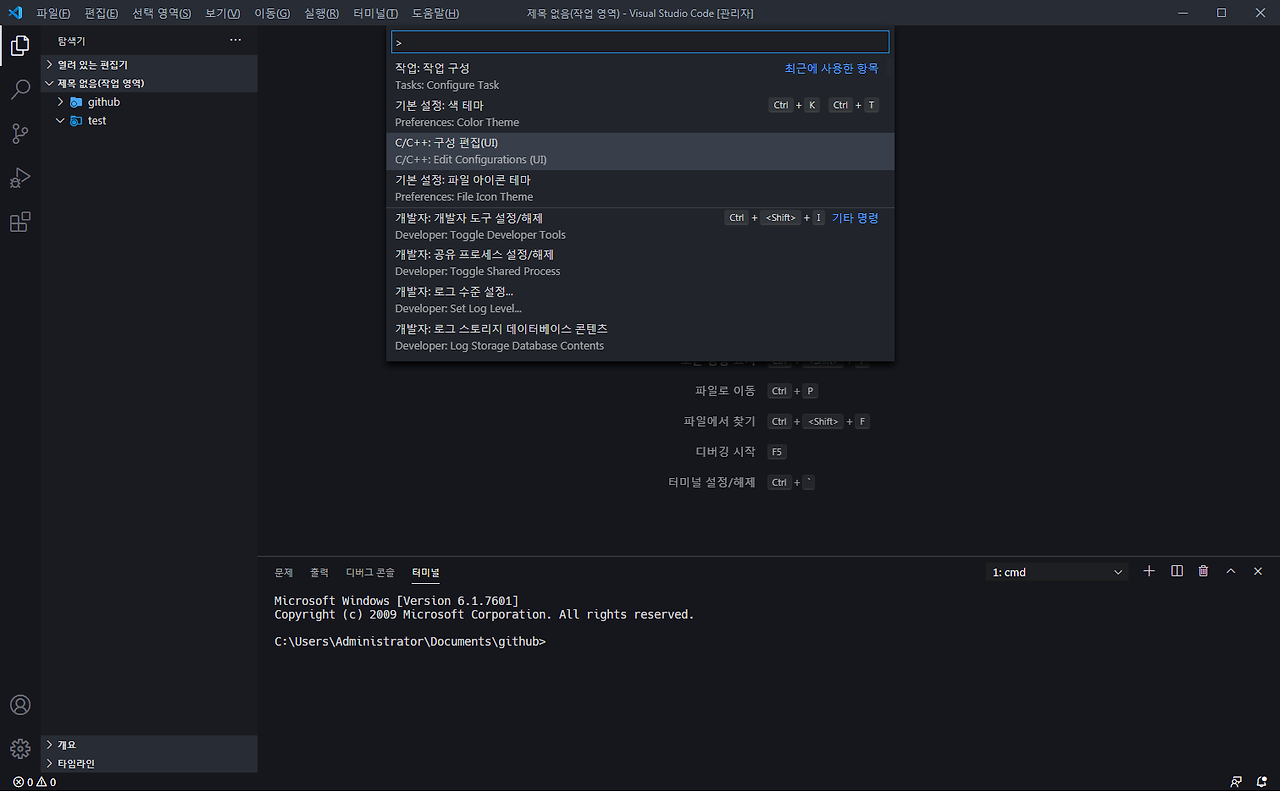Screen dimensions: 1280x792
Task: Open the 보기(V) menu
Action: point(222,13)
